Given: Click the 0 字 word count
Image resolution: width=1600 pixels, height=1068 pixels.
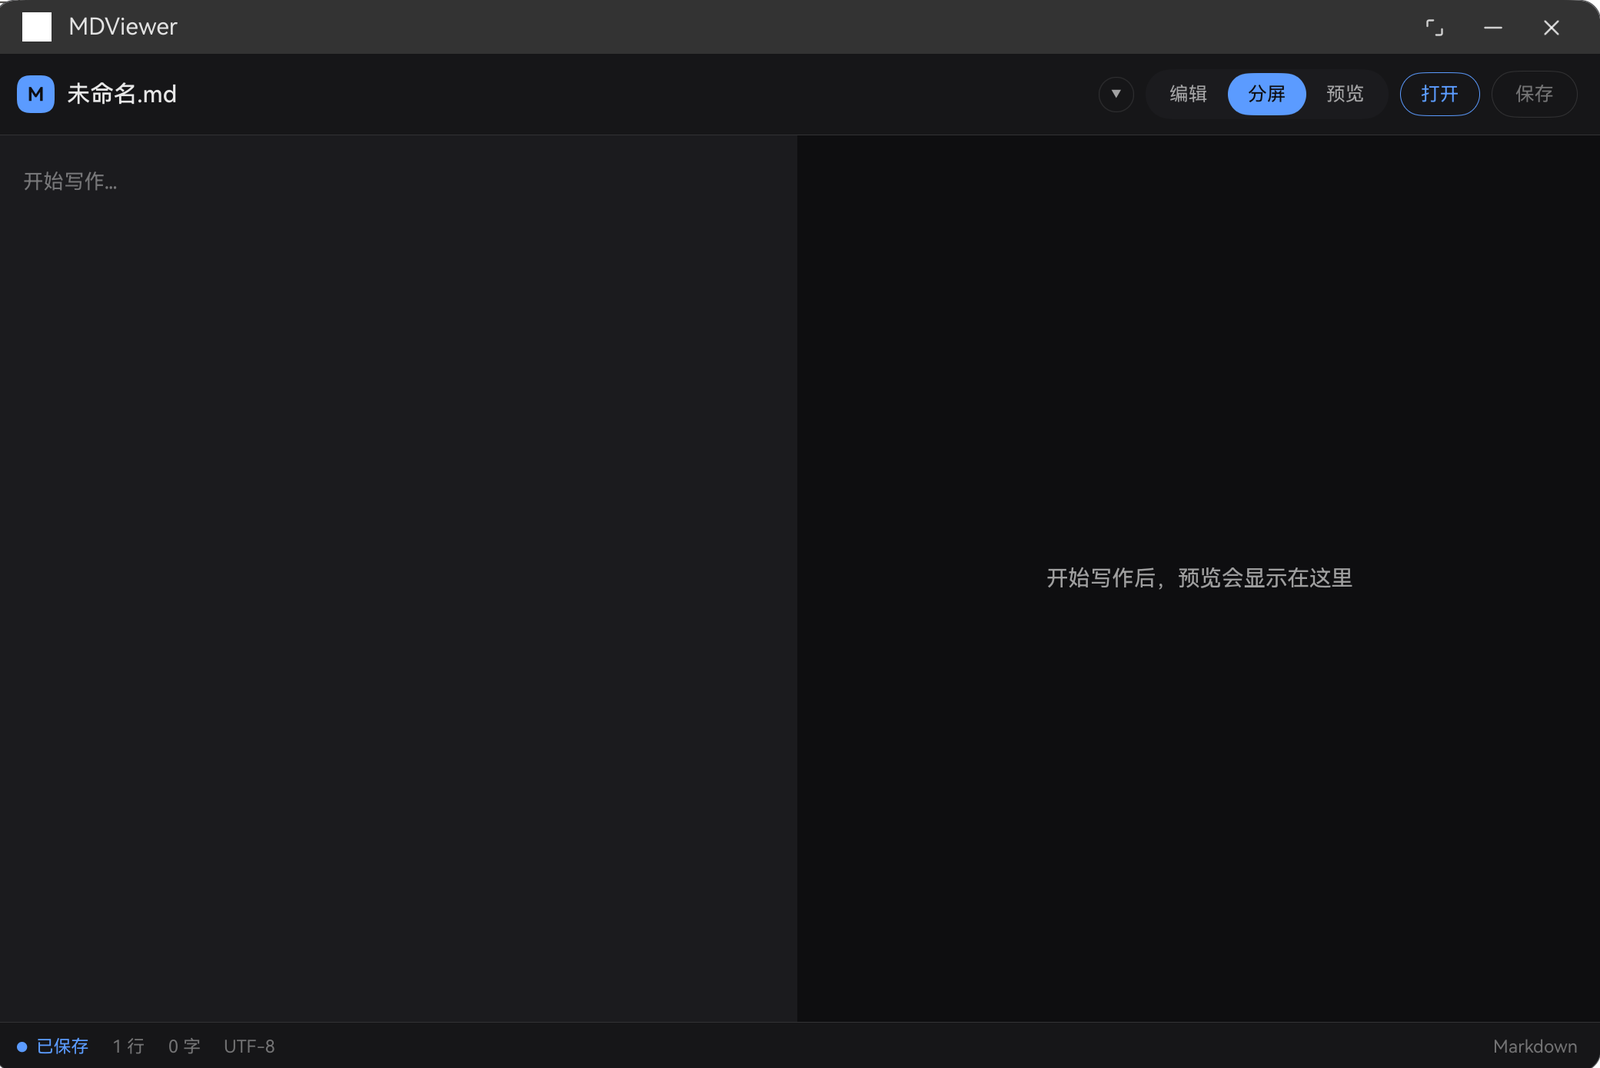Looking at the screenshot, I should coord(184,1046).
